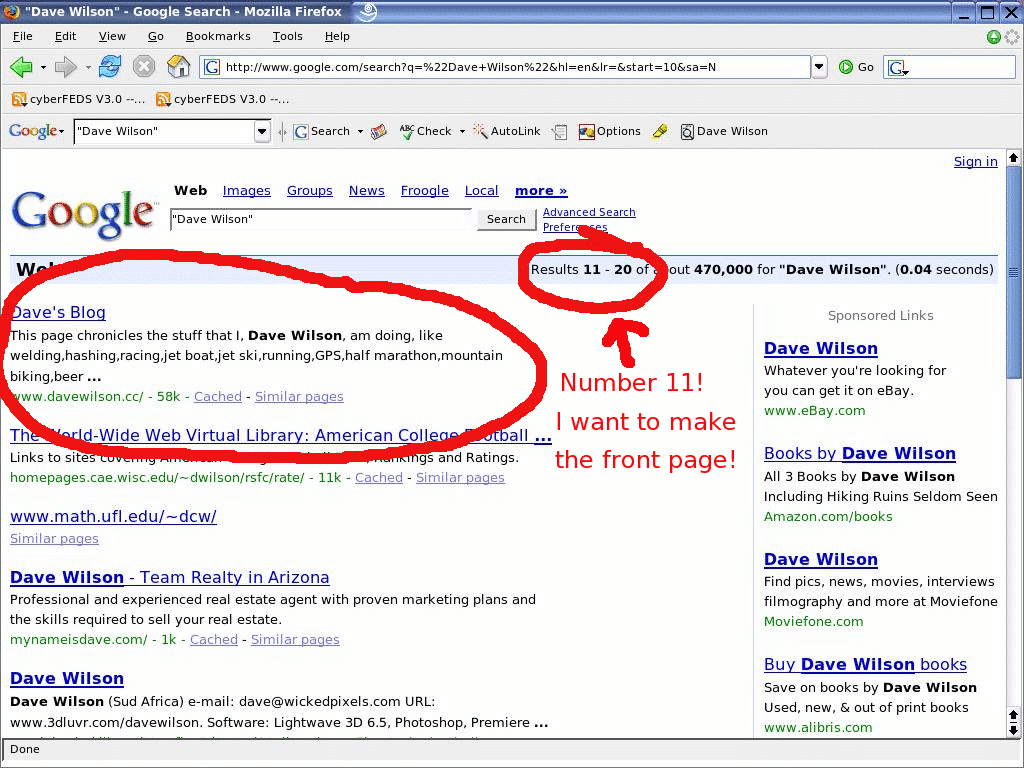Image resolution: width=1024 pixels, height=768 pixels.
Task: Go back with the green Back arrow
Action: (22, 67)
